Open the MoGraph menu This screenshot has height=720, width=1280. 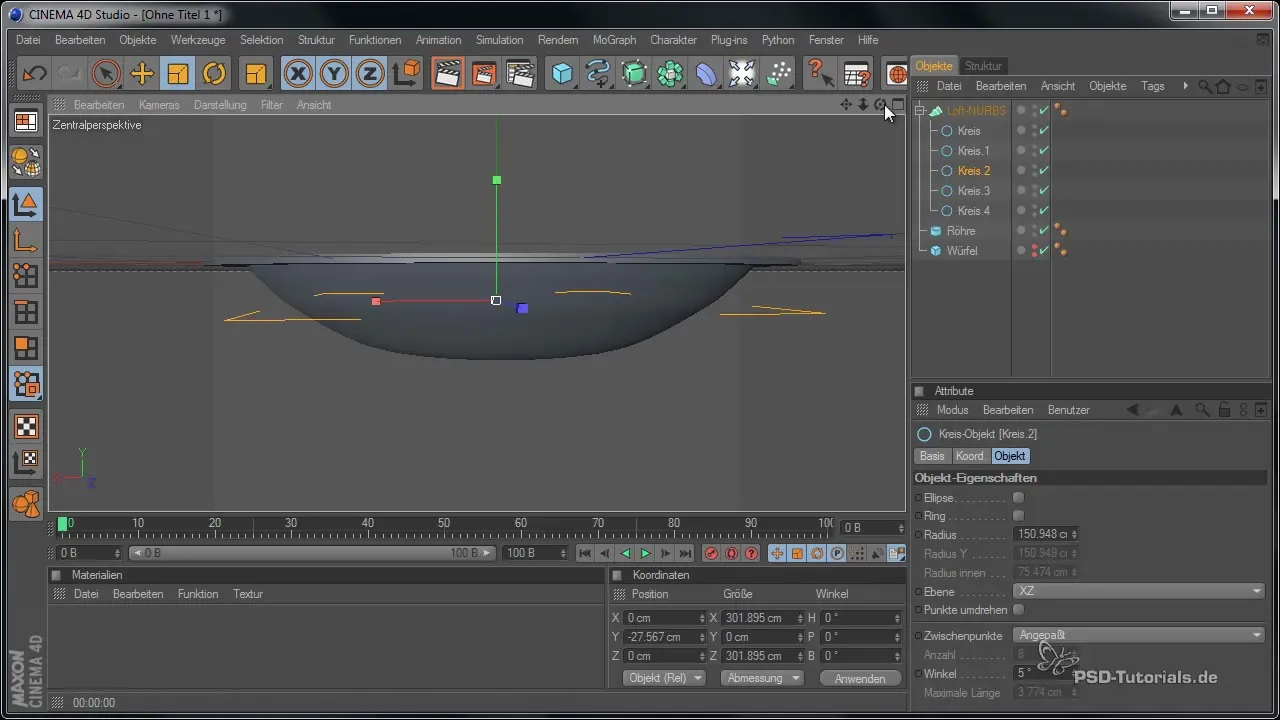(x=612, y=40)
